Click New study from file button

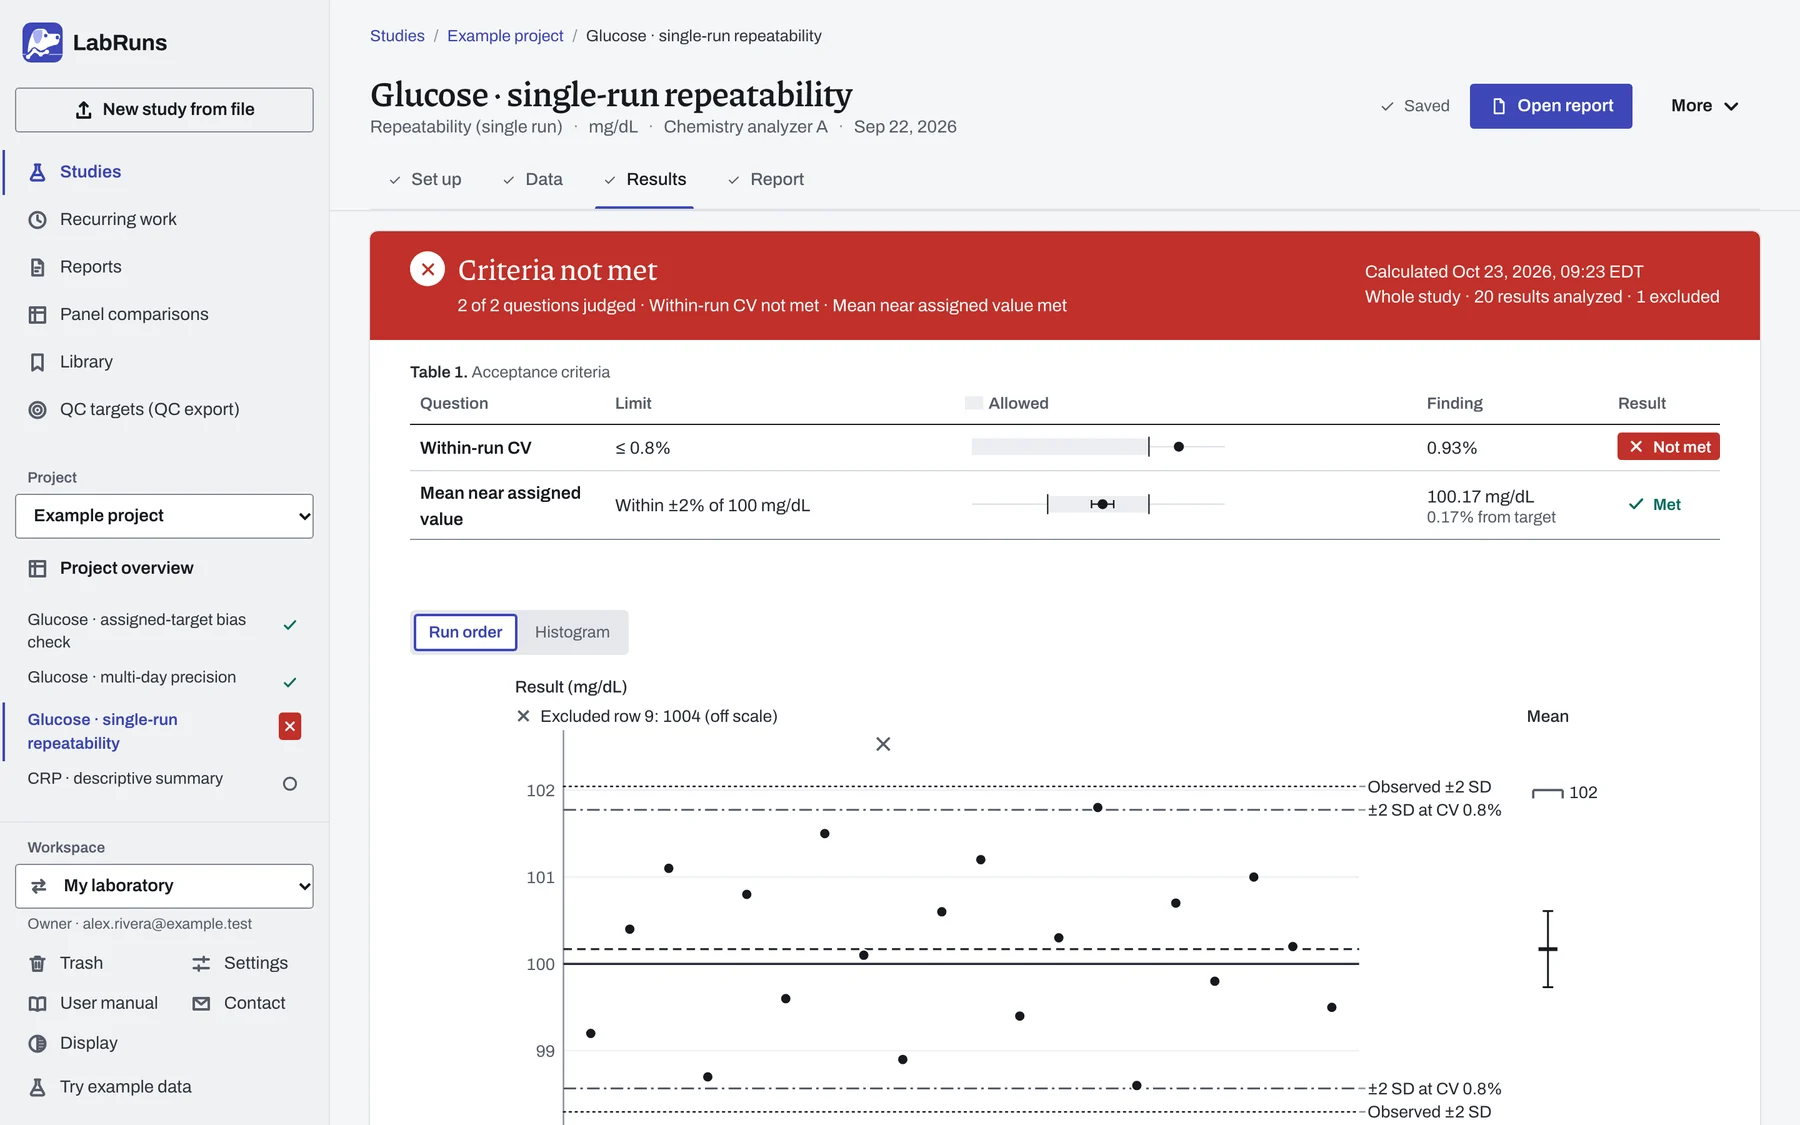[164, 110]
